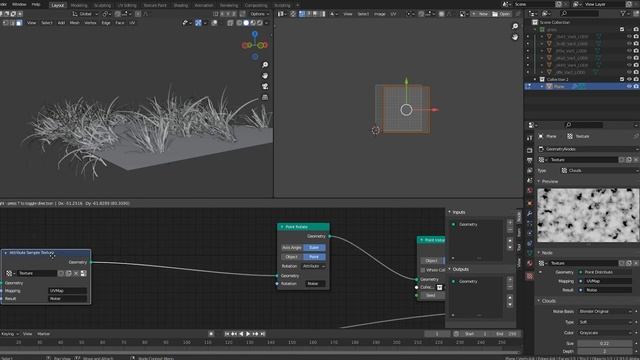Select rendered viewport shading mode
The image size is (640, 360).
pyautogui.click(x=260, y=23)
